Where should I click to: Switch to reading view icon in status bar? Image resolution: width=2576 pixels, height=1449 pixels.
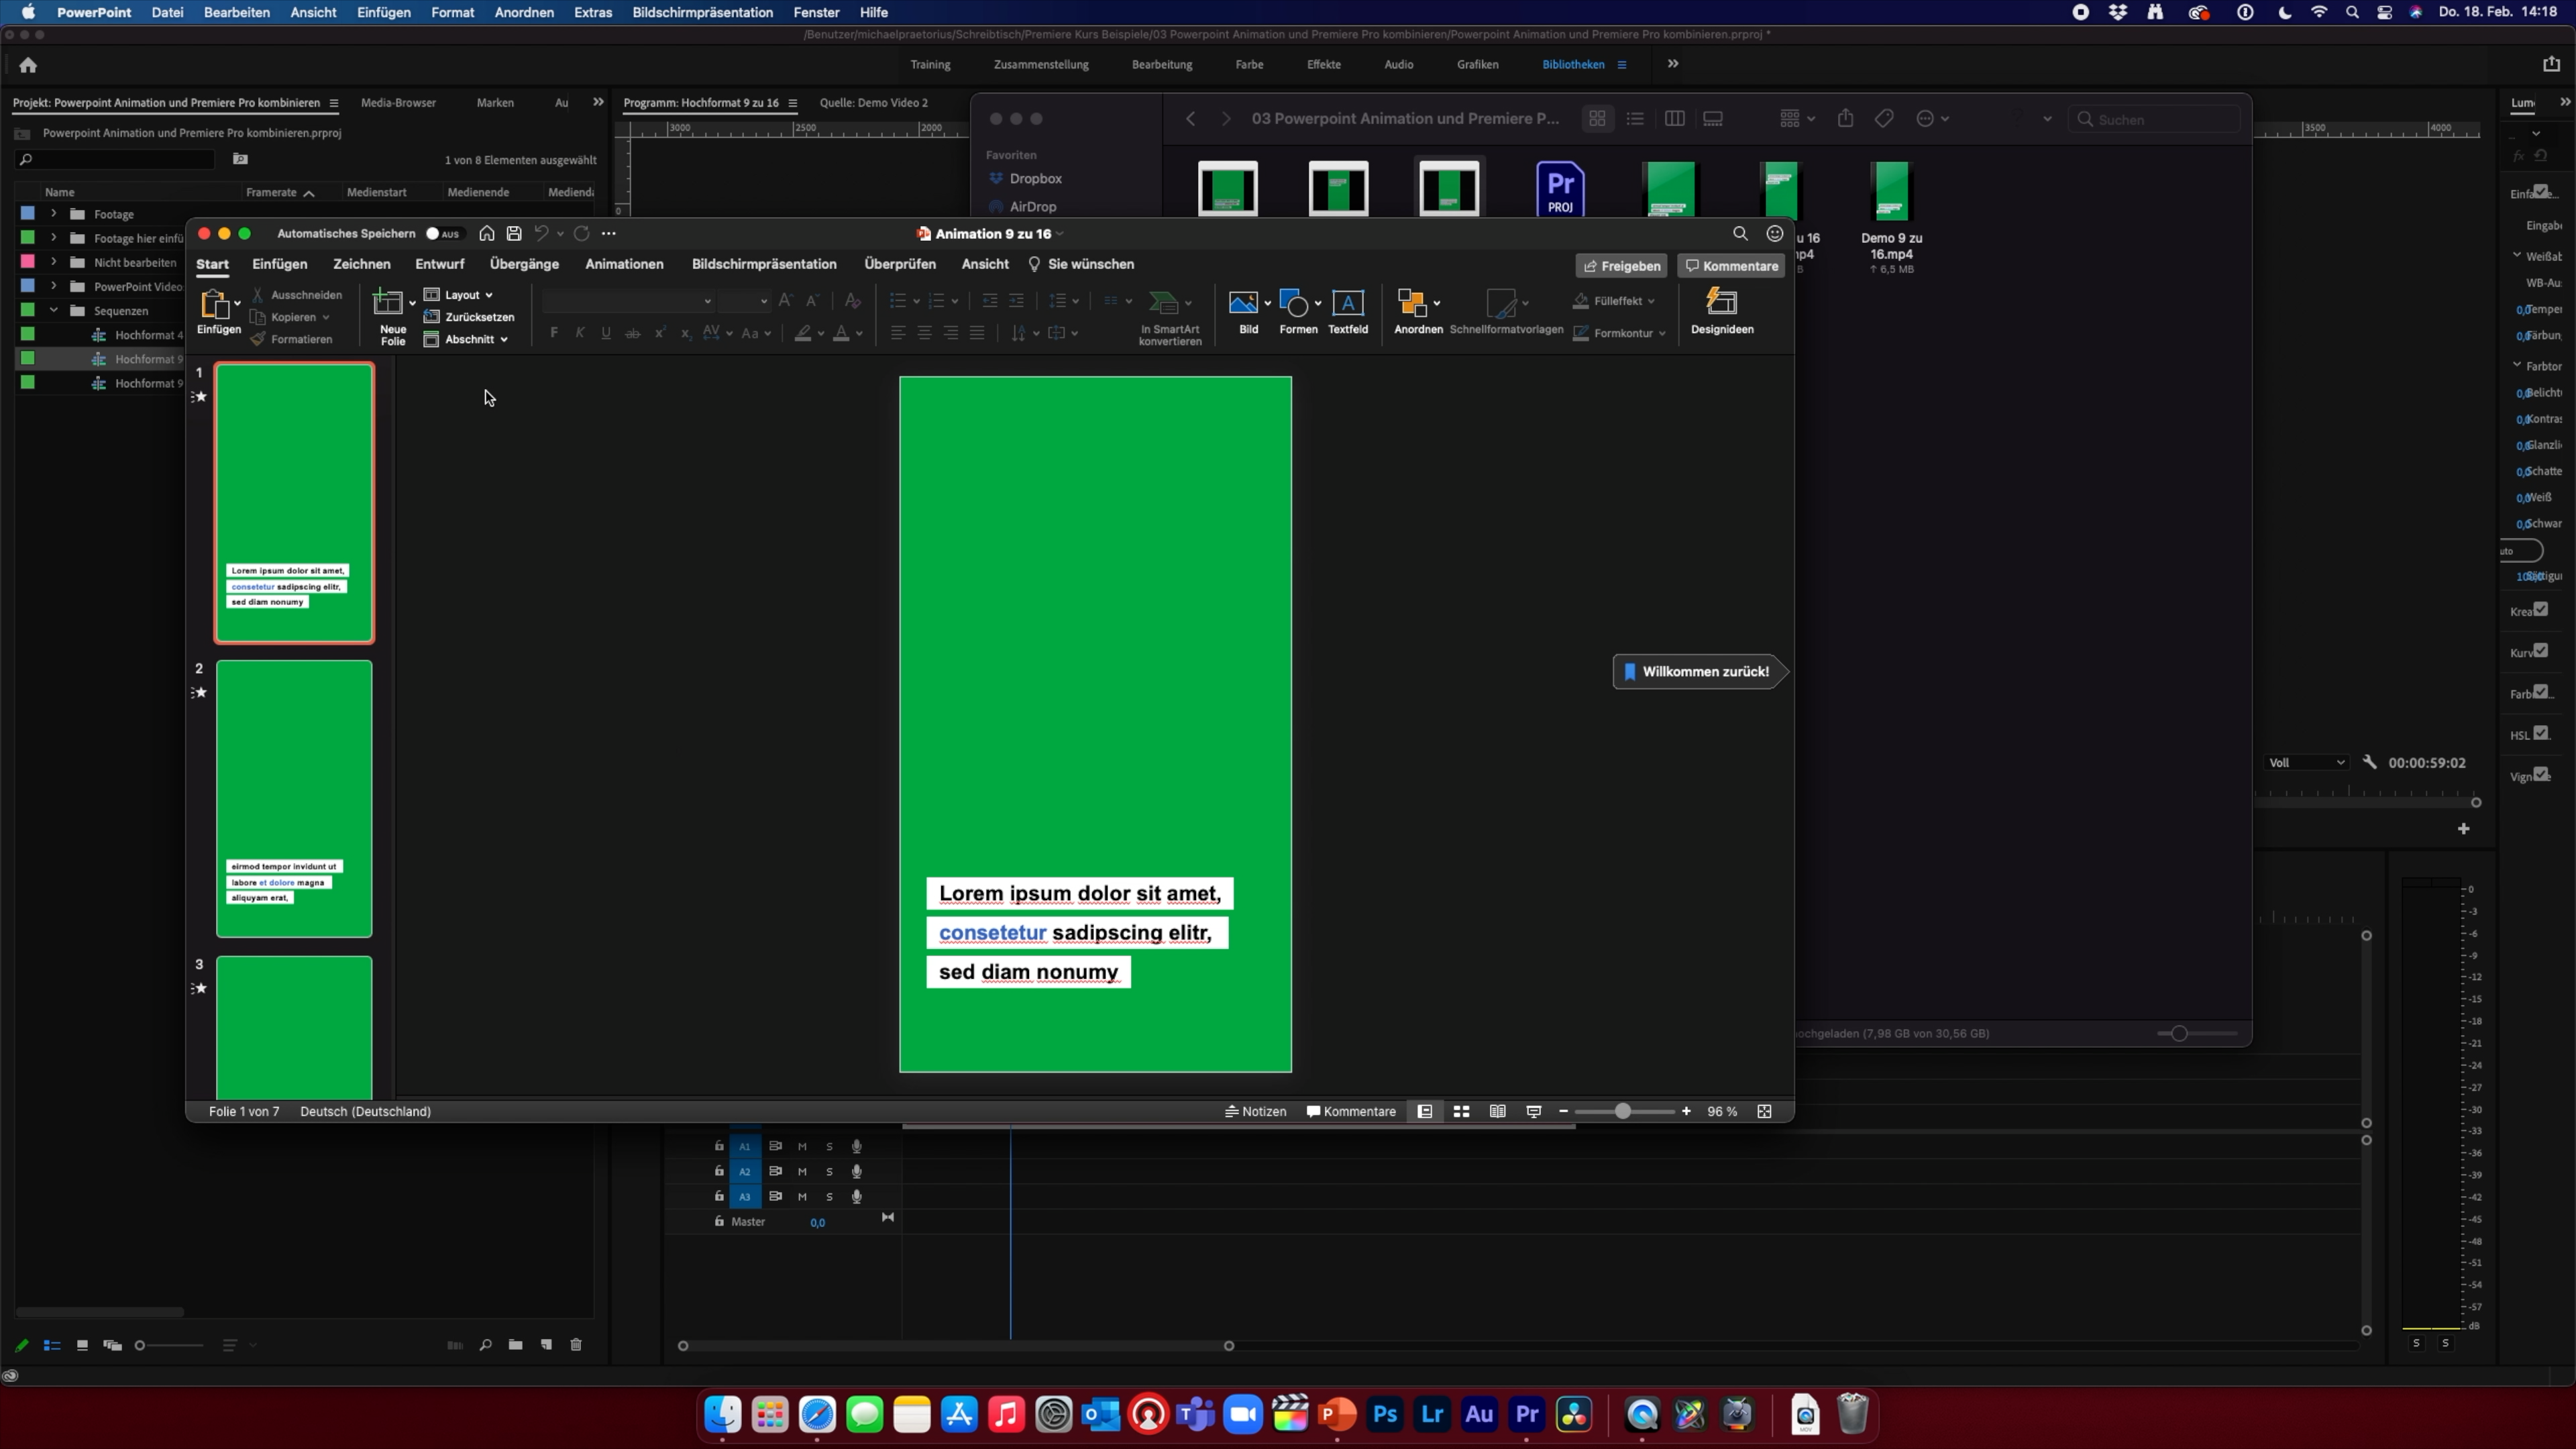point(1497,1111)
